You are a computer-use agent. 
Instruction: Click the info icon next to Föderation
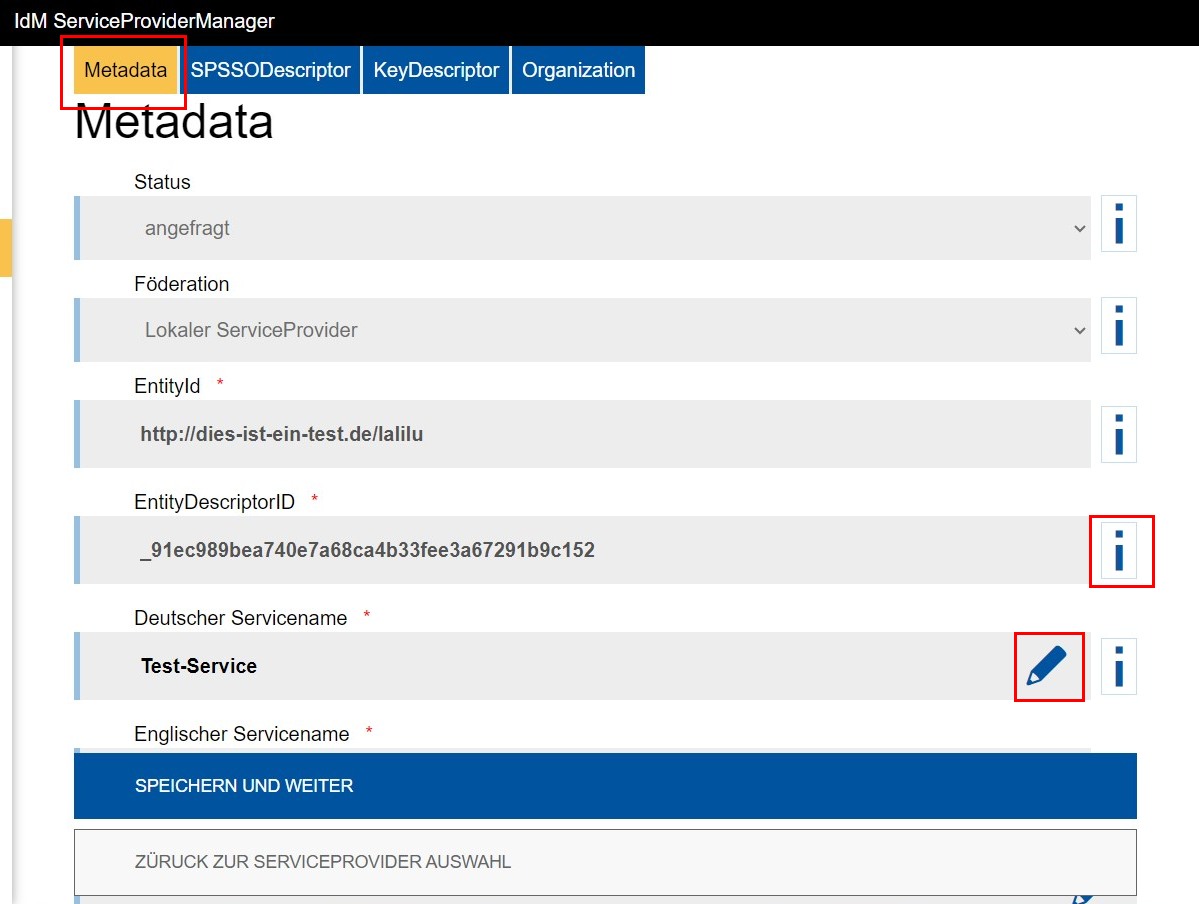(x=1117, y=325)
